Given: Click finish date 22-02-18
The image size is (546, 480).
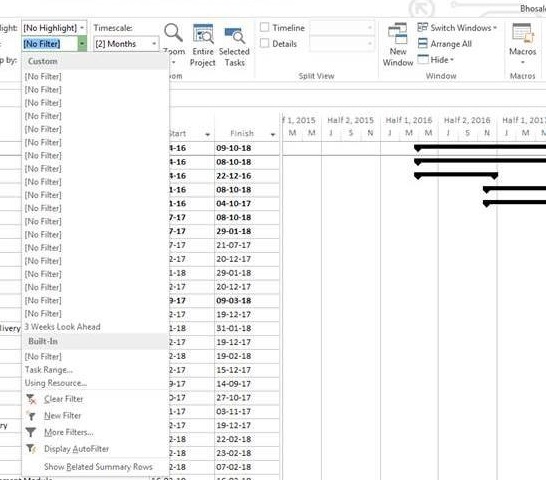Looking at the screenshot, I should click(234, 439).
